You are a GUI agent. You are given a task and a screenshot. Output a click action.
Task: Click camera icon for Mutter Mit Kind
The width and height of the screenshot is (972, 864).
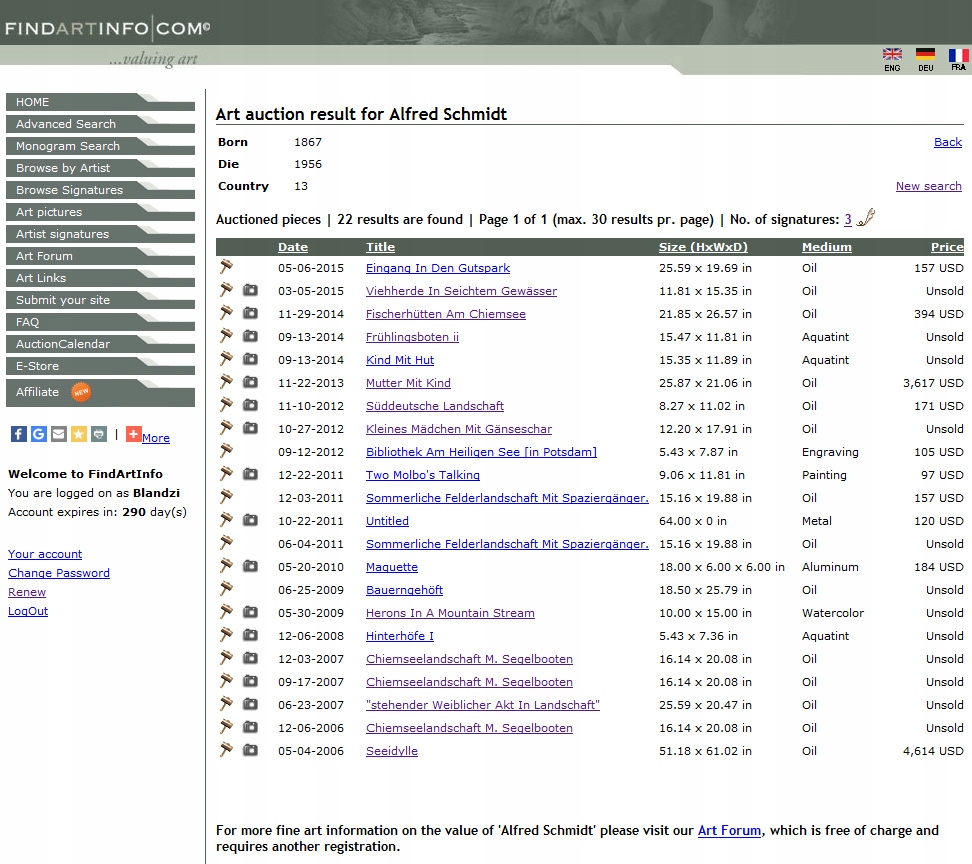click(x=250, y=382)
